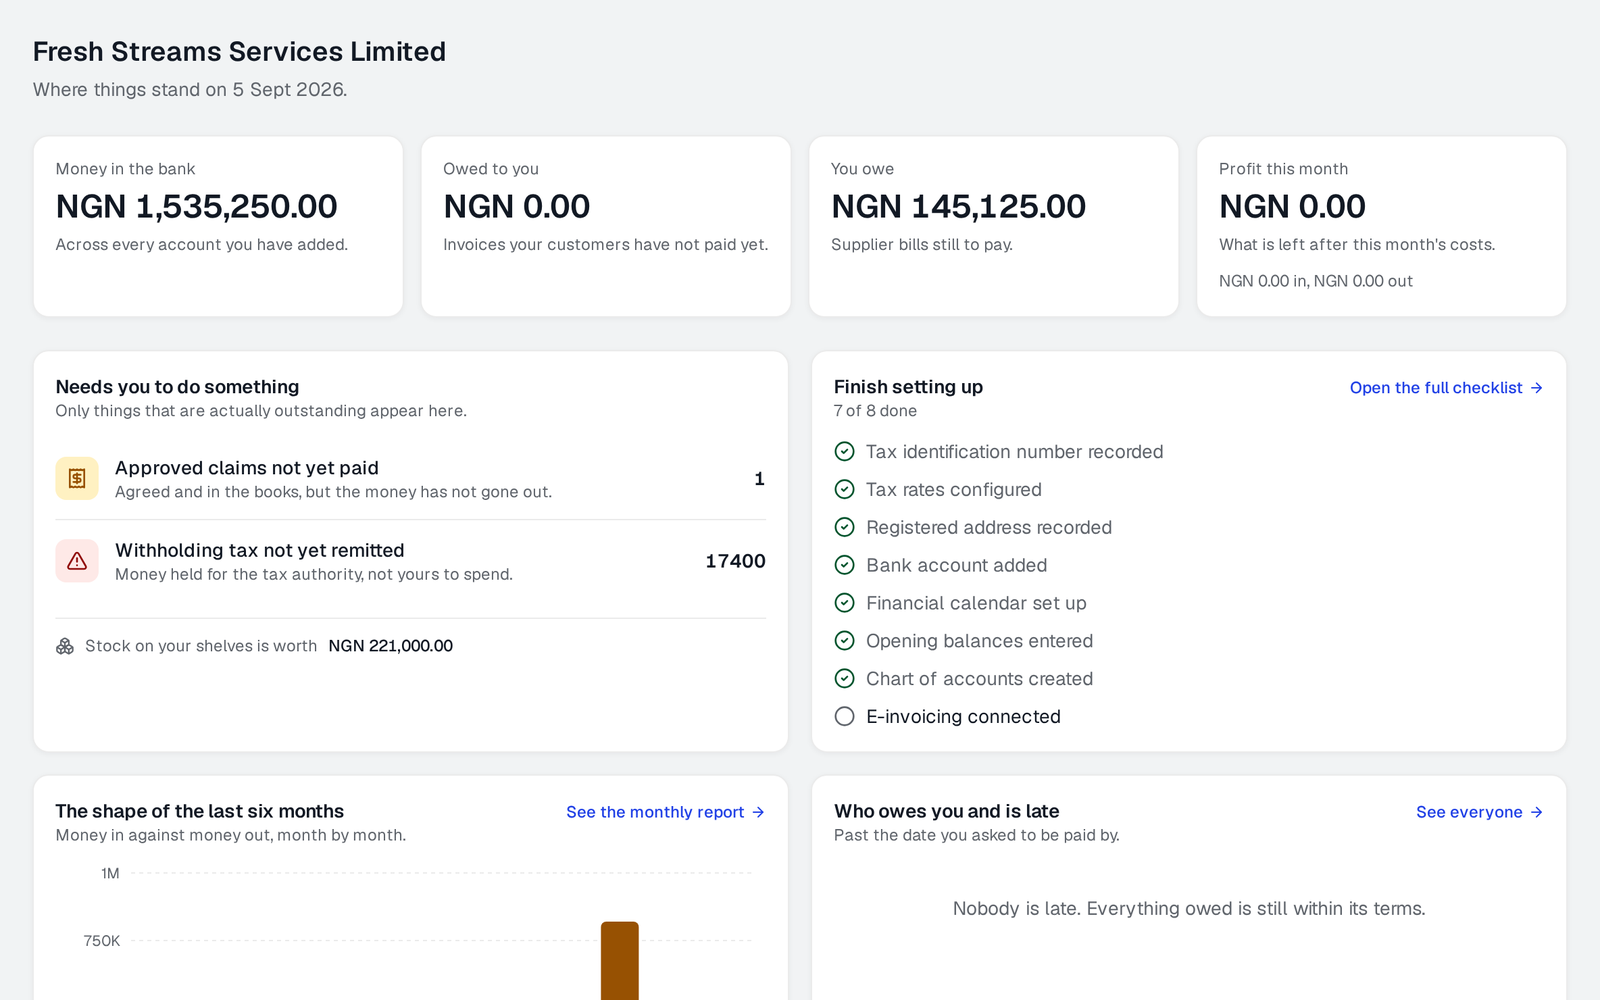Select the Profit this month NGN 0.00 amount
1600x1000 pixels.
coord(1292,207)
